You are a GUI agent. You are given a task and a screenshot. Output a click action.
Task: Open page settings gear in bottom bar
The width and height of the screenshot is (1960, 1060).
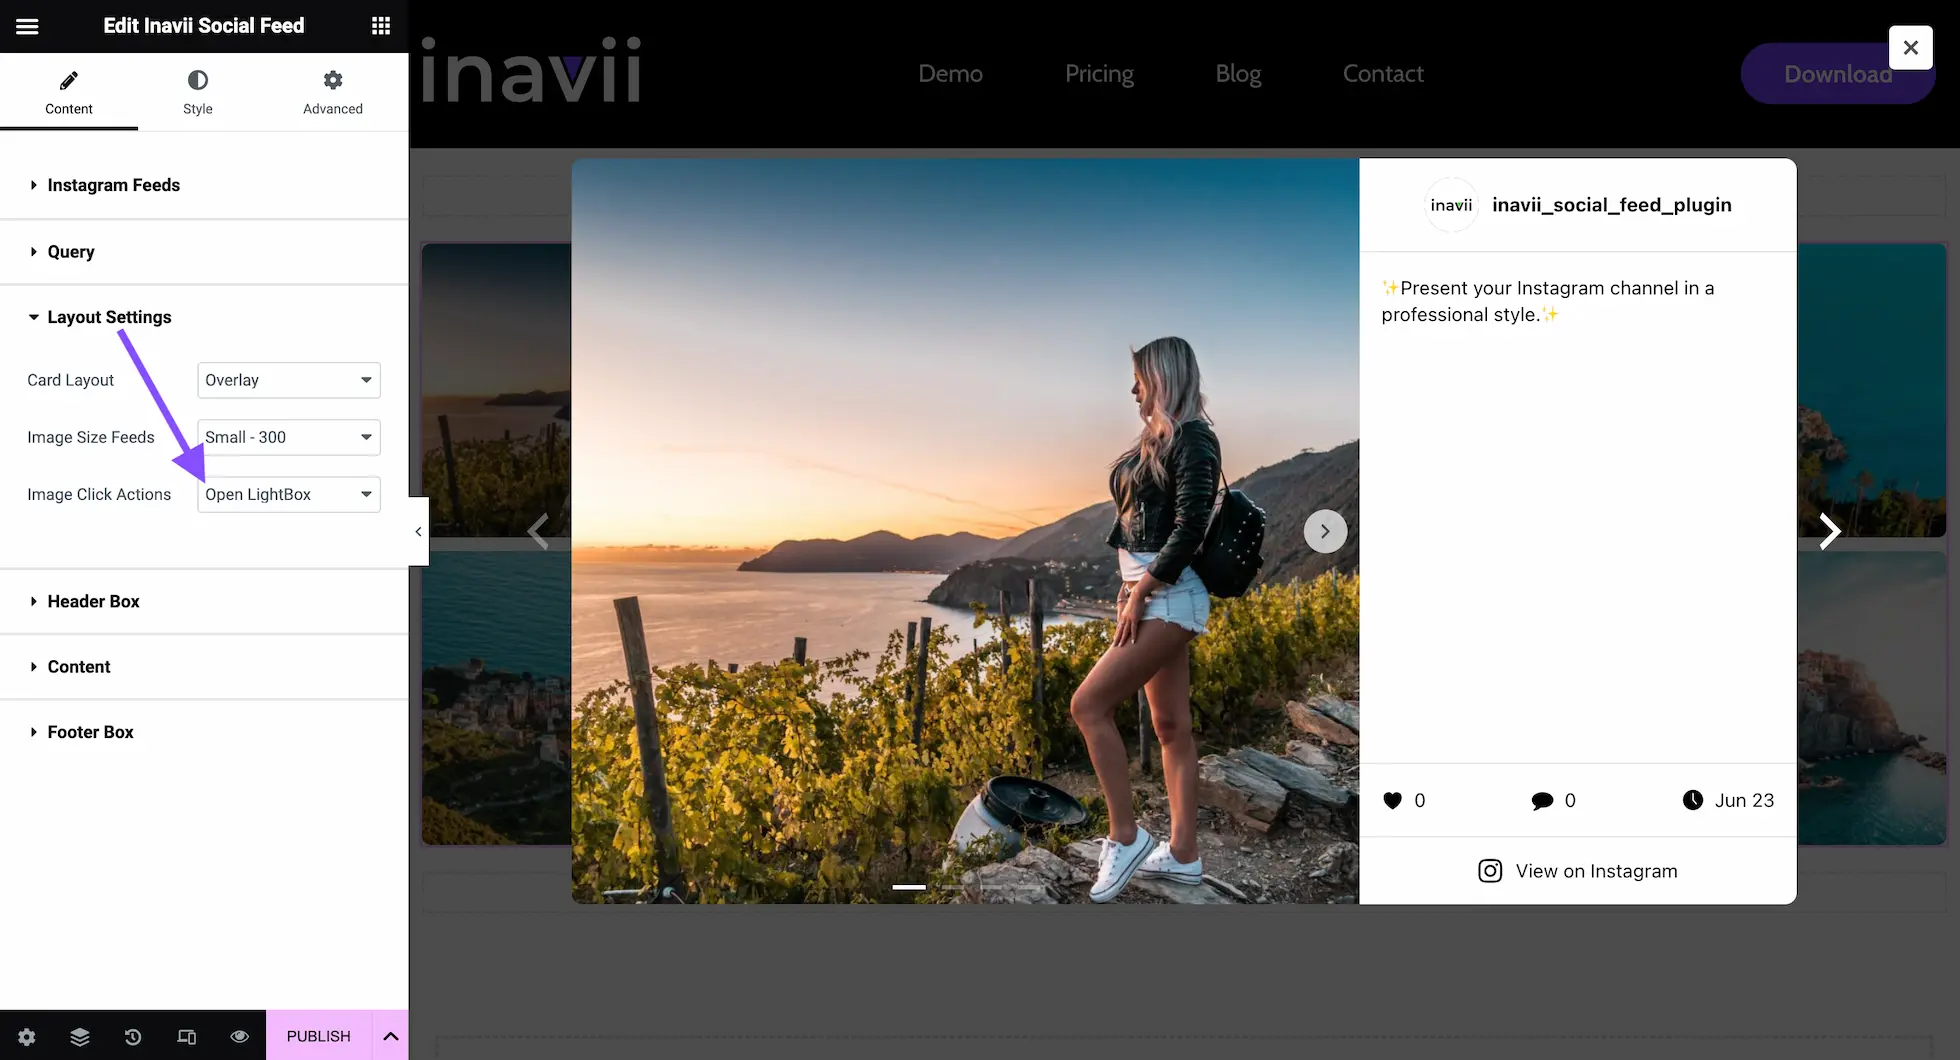(27, 1037)
